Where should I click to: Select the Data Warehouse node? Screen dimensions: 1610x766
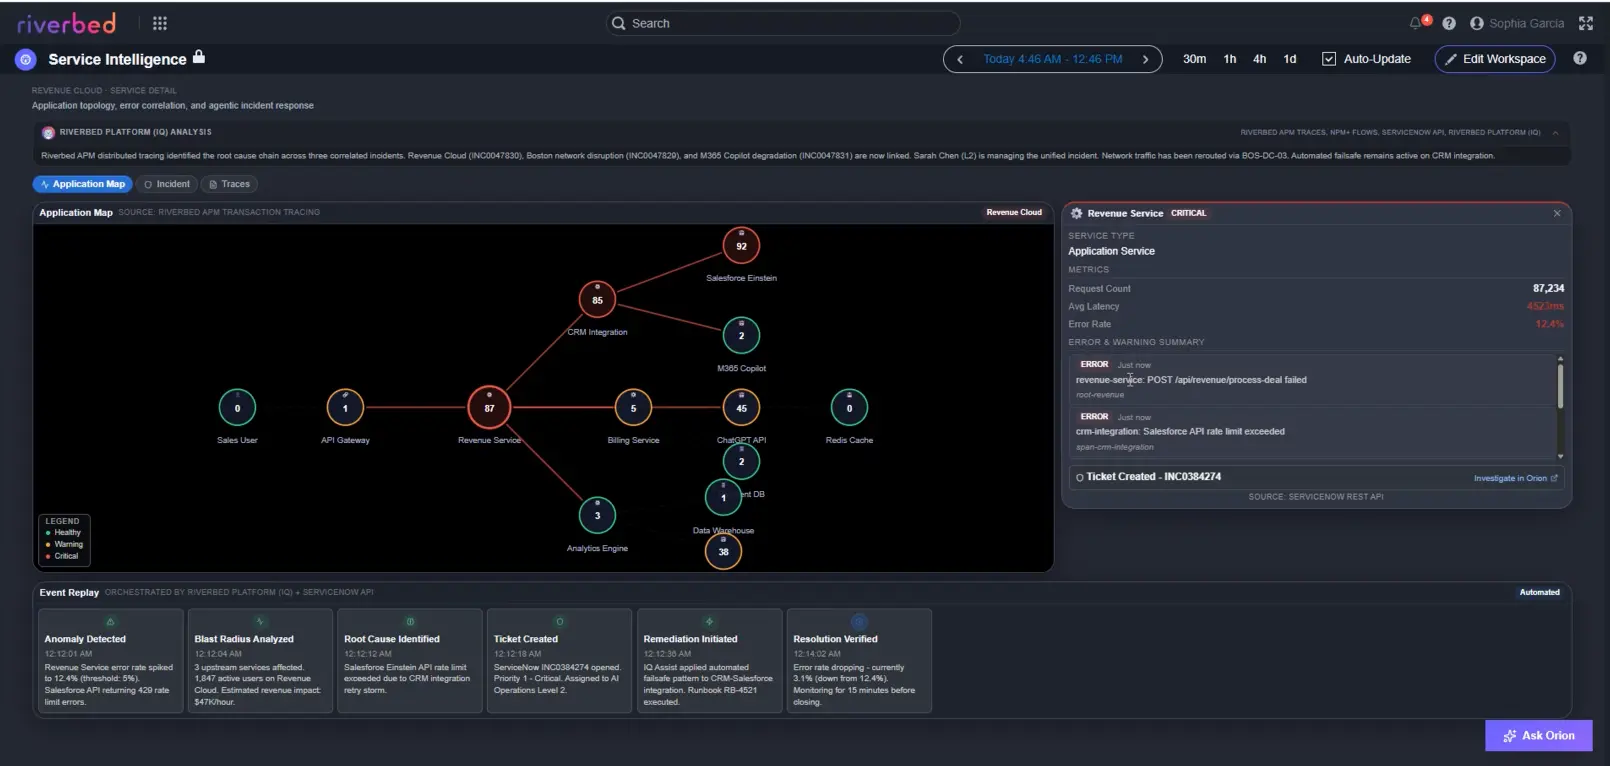coord(723,497)
